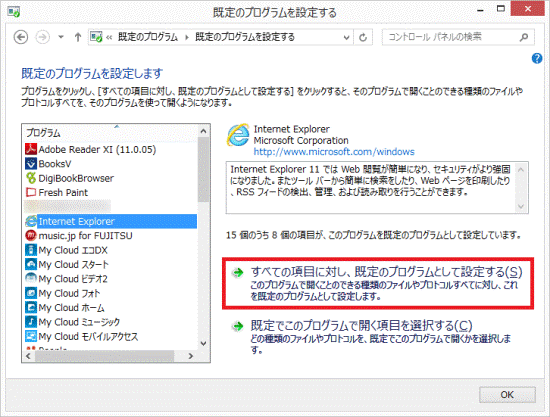Click the Fresh Paint program icon
The height and width of the screenshot is (417, 550).
(31, 193)
